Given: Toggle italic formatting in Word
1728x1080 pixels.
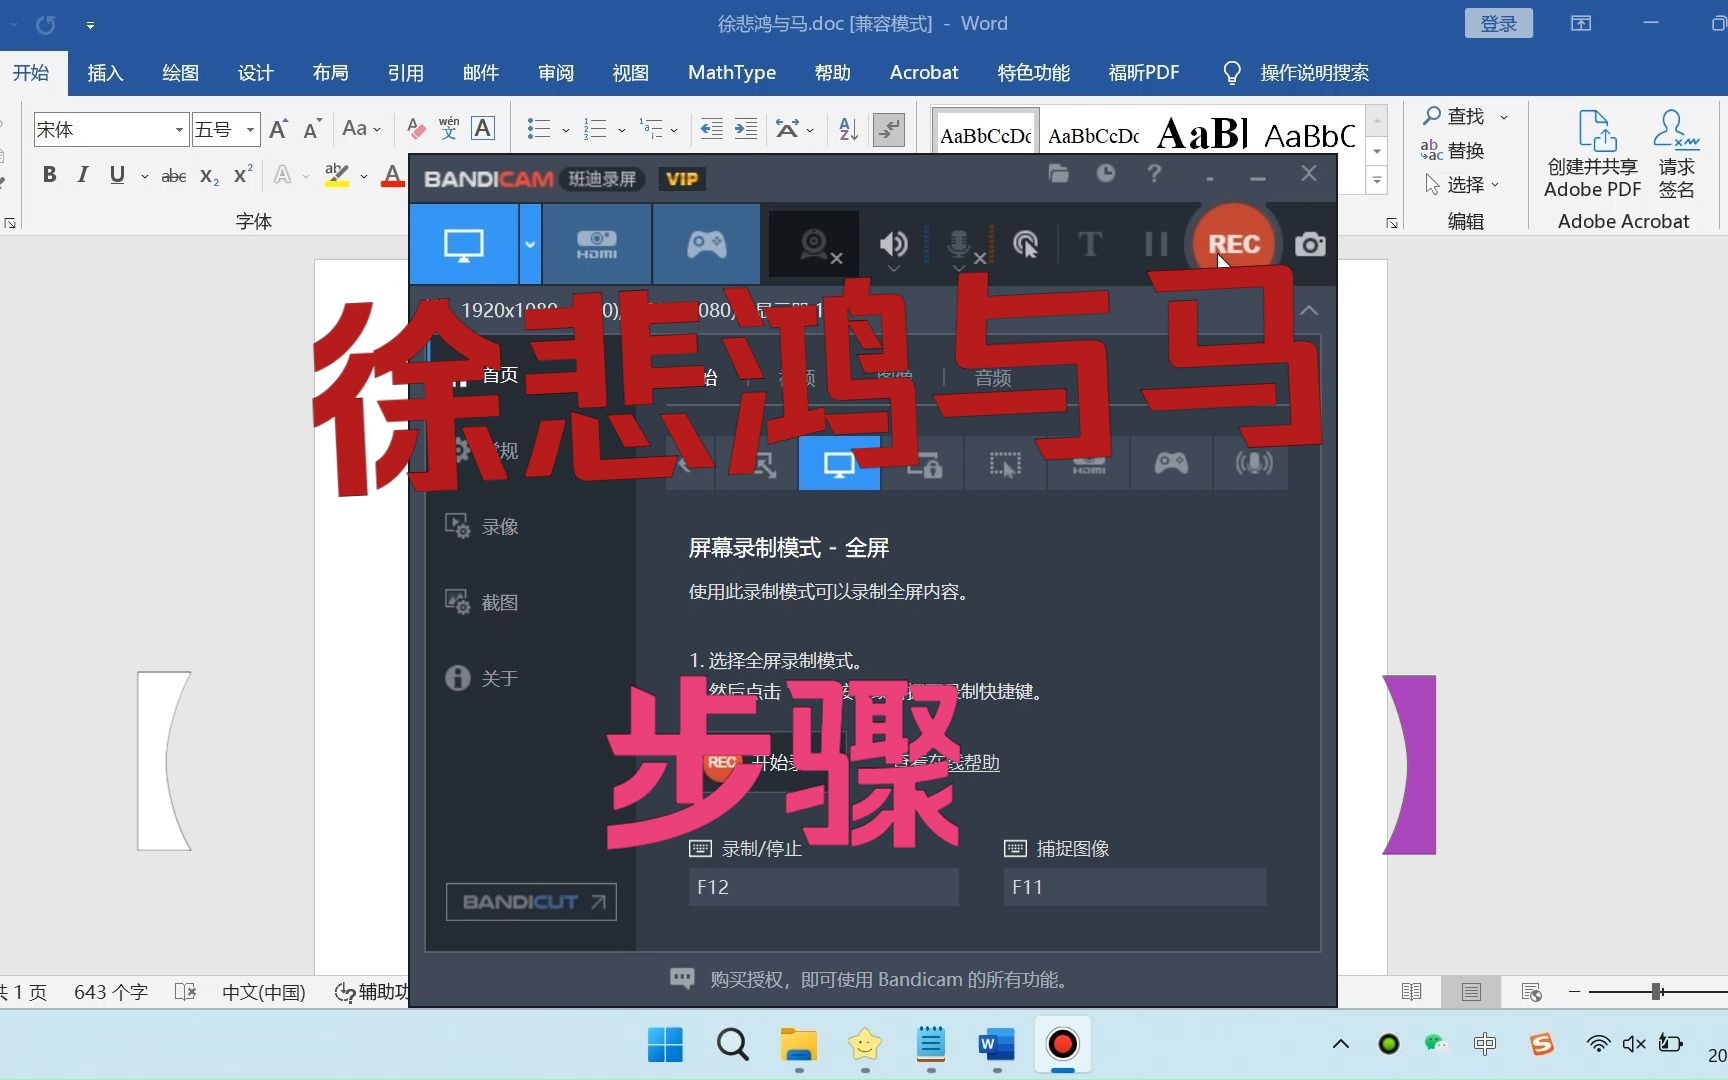Looking at the screenshot, I should (x=83, y=175).
